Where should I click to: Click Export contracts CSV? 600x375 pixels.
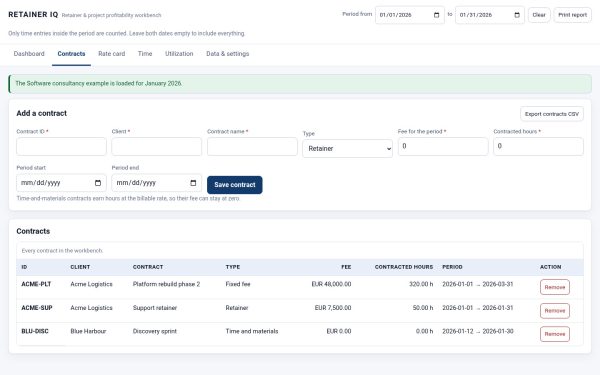click(552, 114)
